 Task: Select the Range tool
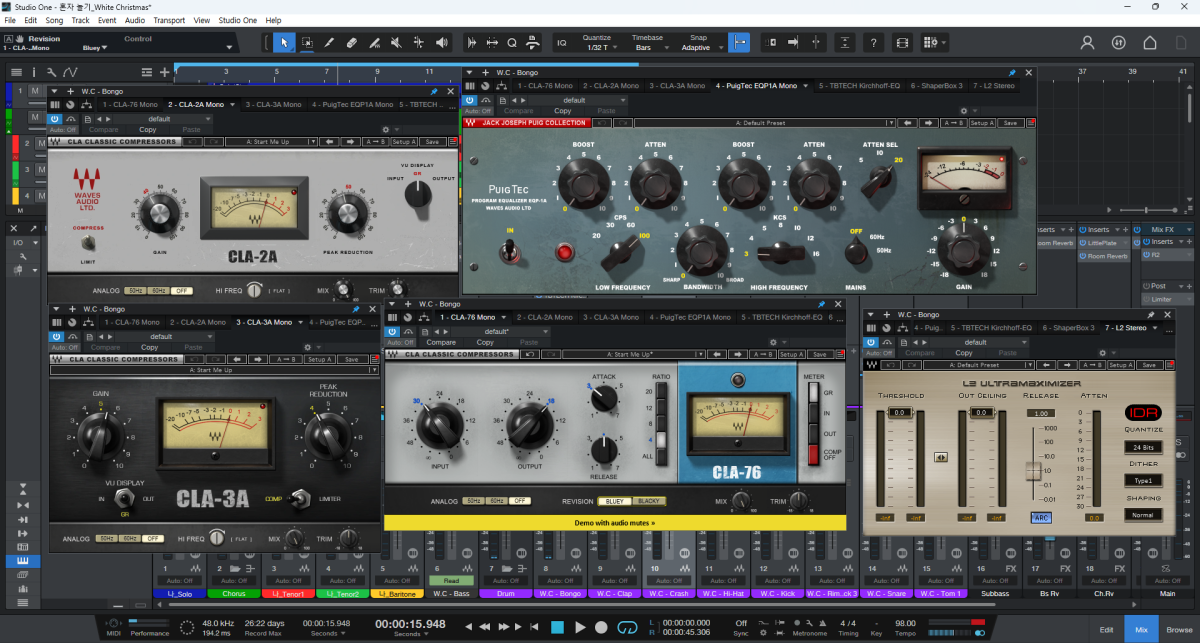point(307,43)
